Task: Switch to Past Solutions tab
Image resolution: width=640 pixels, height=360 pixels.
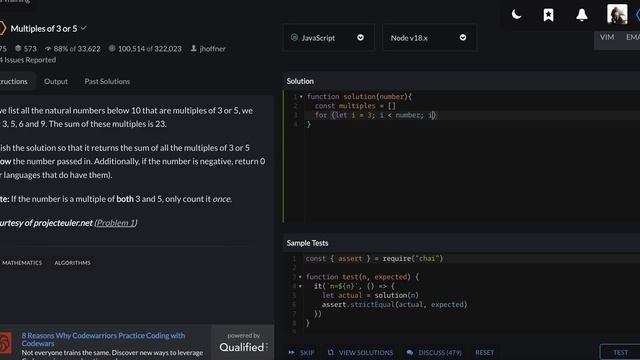Action: [x=107, y=81]
